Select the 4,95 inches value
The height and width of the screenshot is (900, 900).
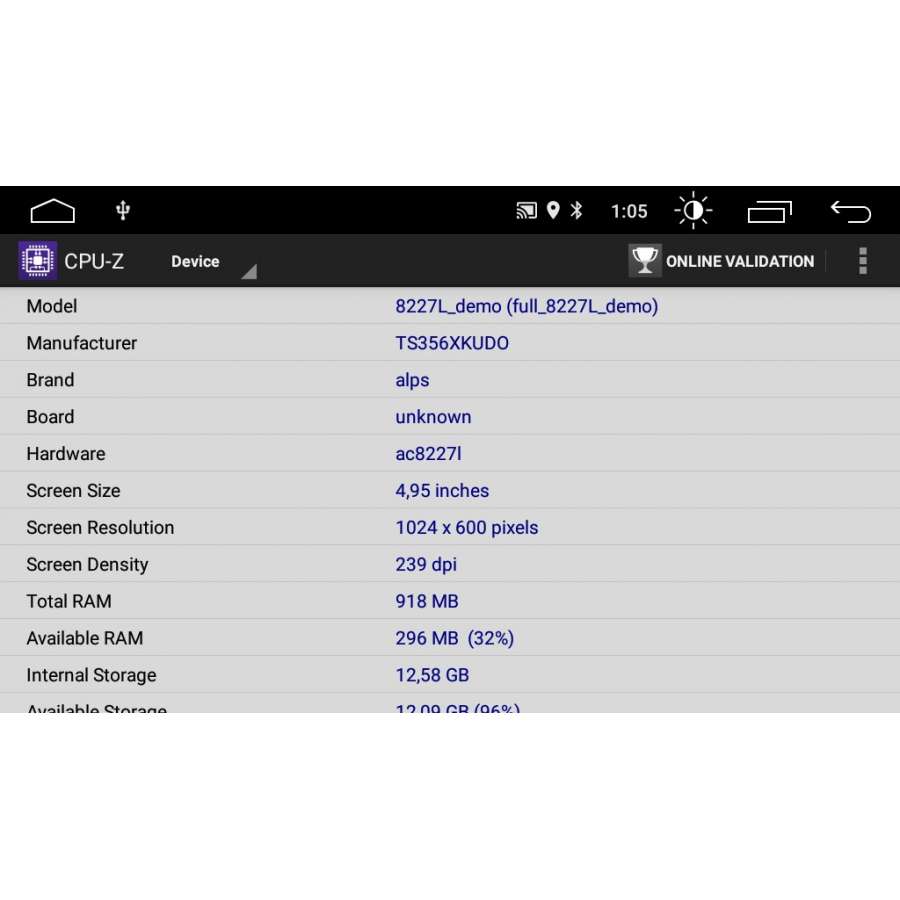pos(442,491)
